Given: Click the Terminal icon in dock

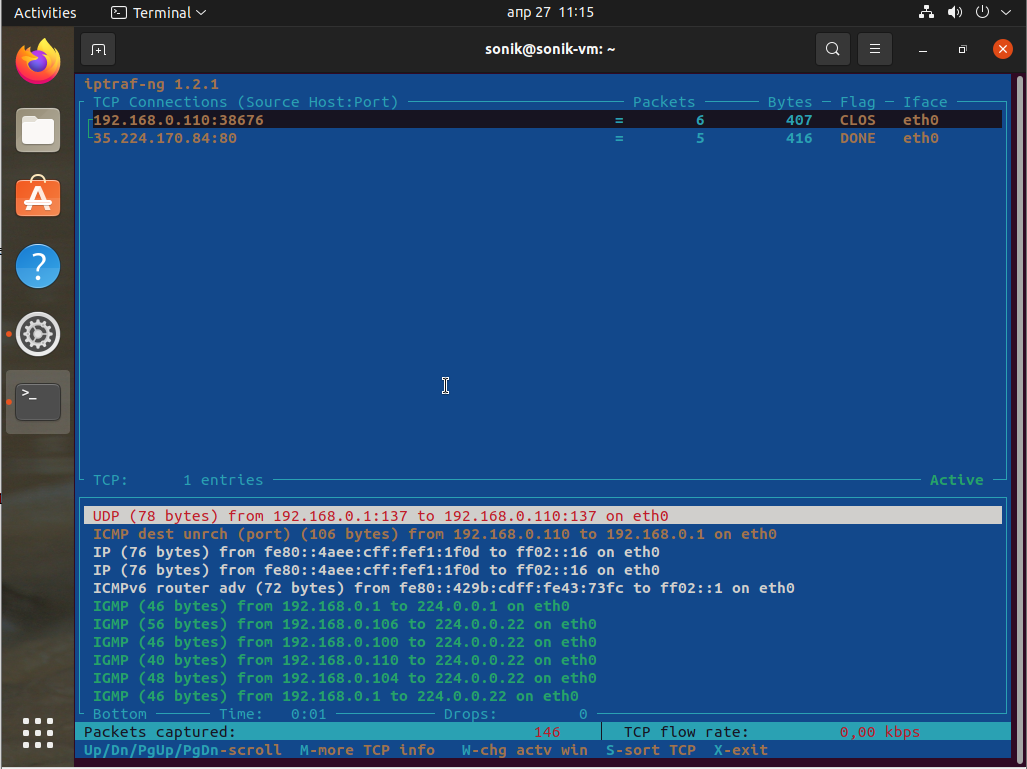Looking at the screenshot, I should 38,402.
